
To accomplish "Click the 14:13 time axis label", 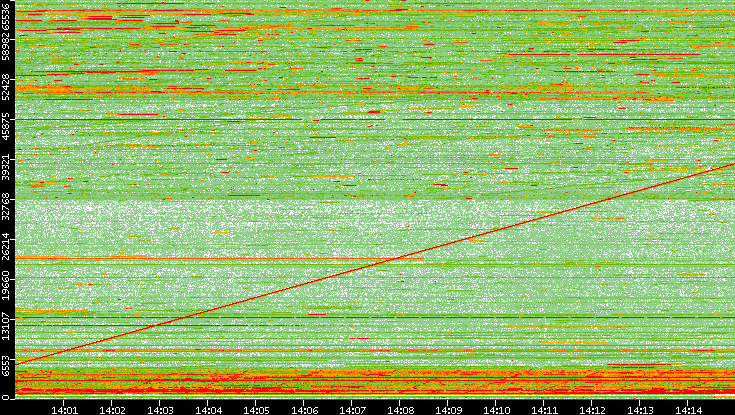I will [x=640, y=410].
